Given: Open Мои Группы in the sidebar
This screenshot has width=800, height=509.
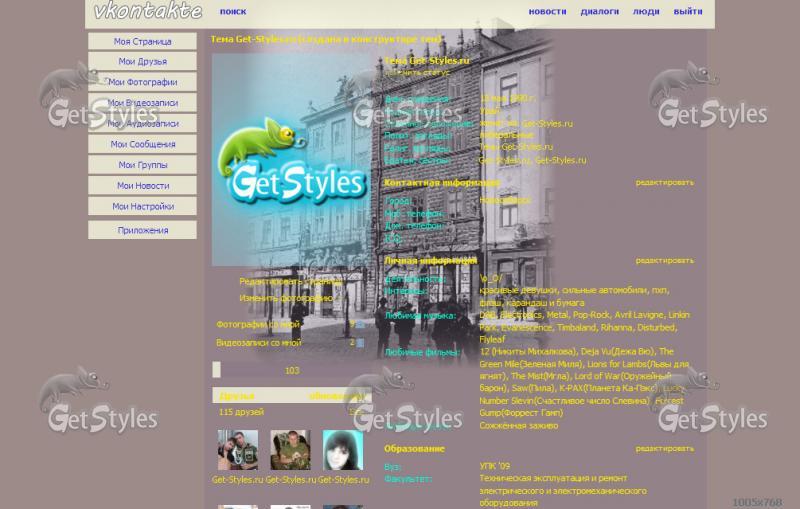Looking at the screenshot, I should 142,165.
